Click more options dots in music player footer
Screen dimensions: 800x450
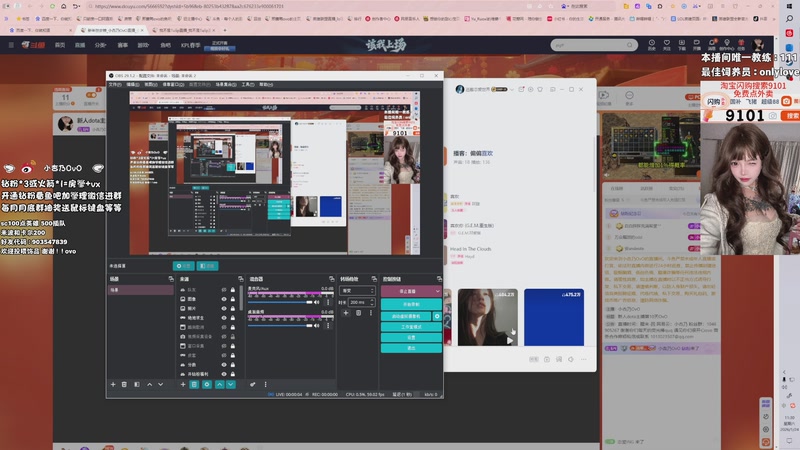point(584,359)
